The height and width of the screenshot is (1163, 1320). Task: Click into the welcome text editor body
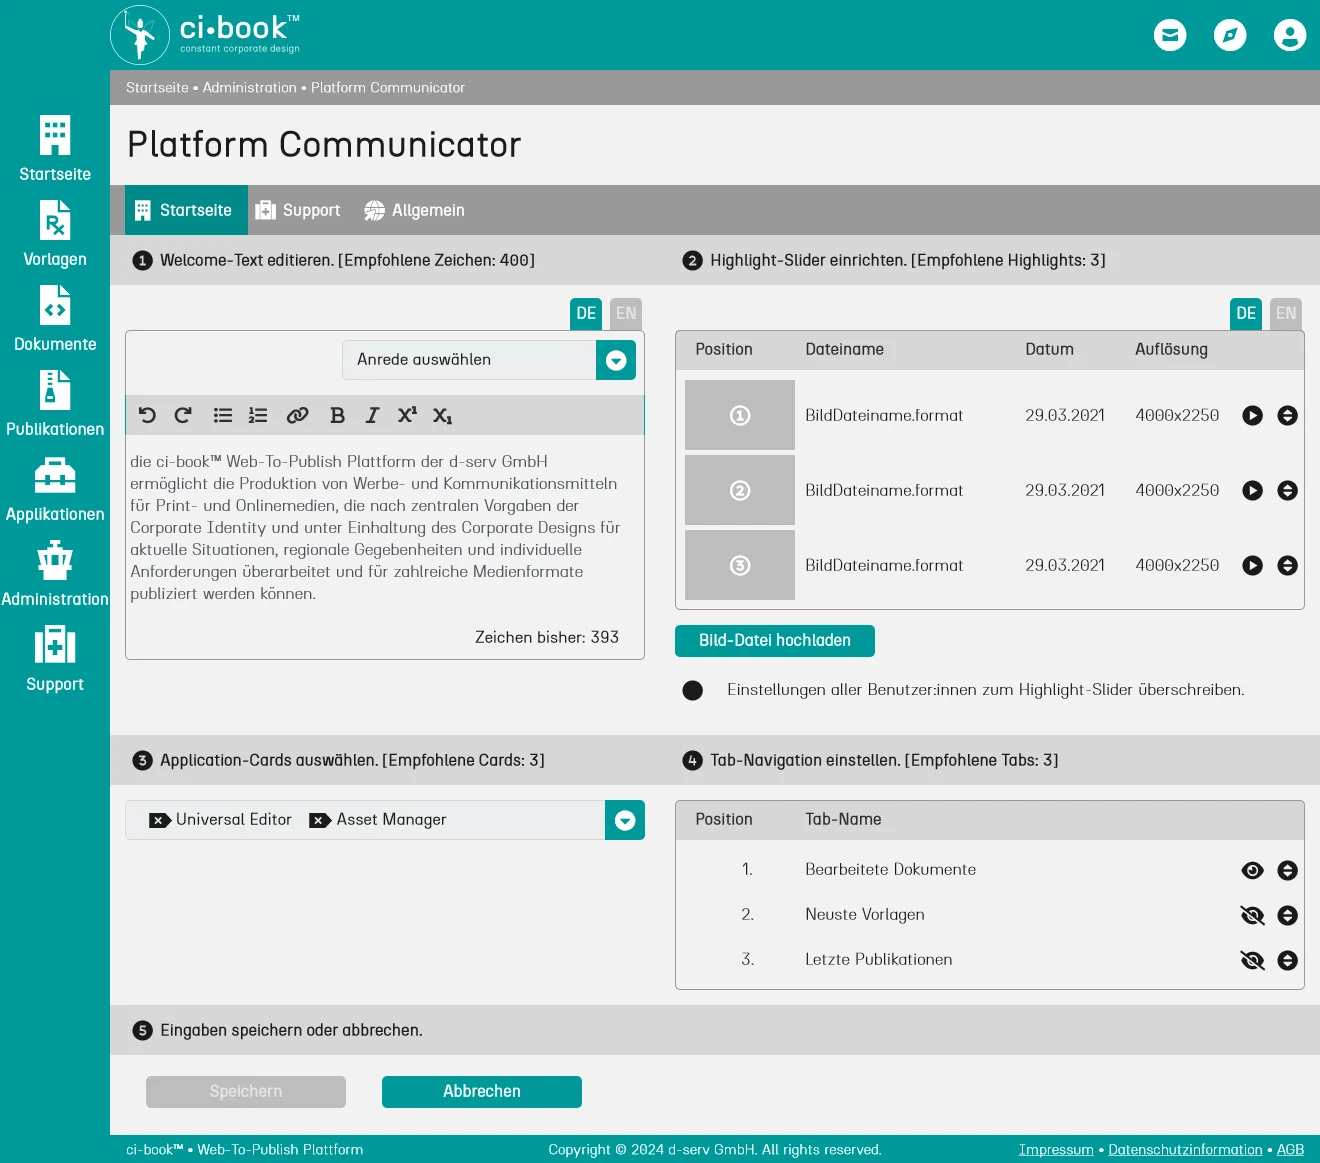tap(385, 527)
